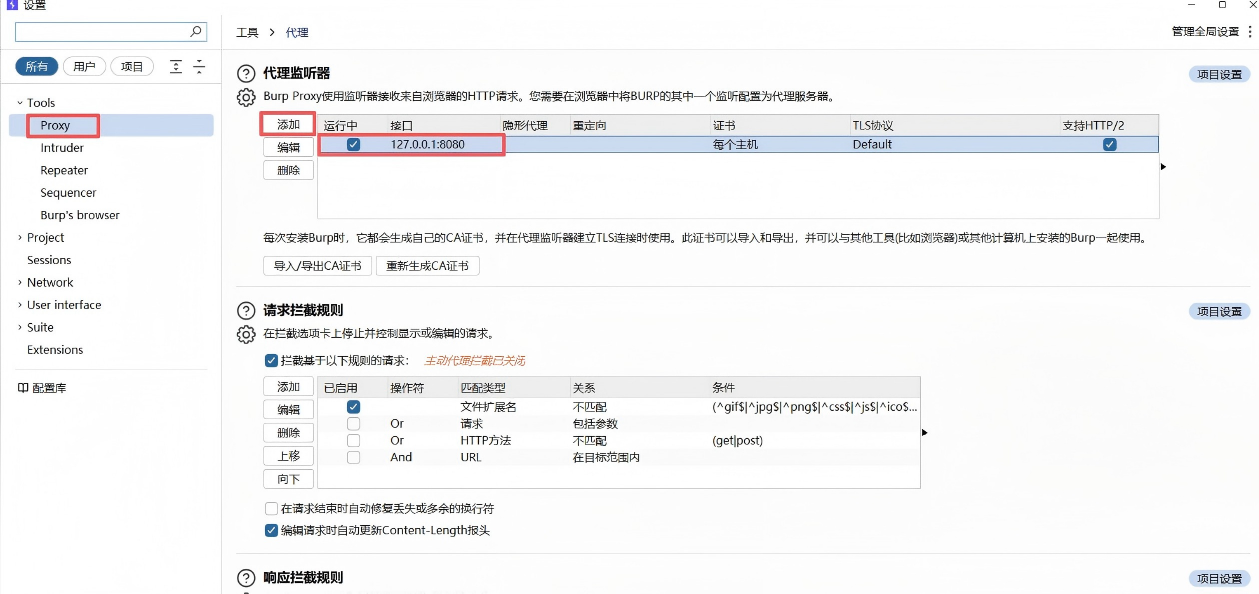Click 删除 in the proxy listeners section
Image resolution: width=1259 pixels, height=594 pixels.
[x=288, y=170]
